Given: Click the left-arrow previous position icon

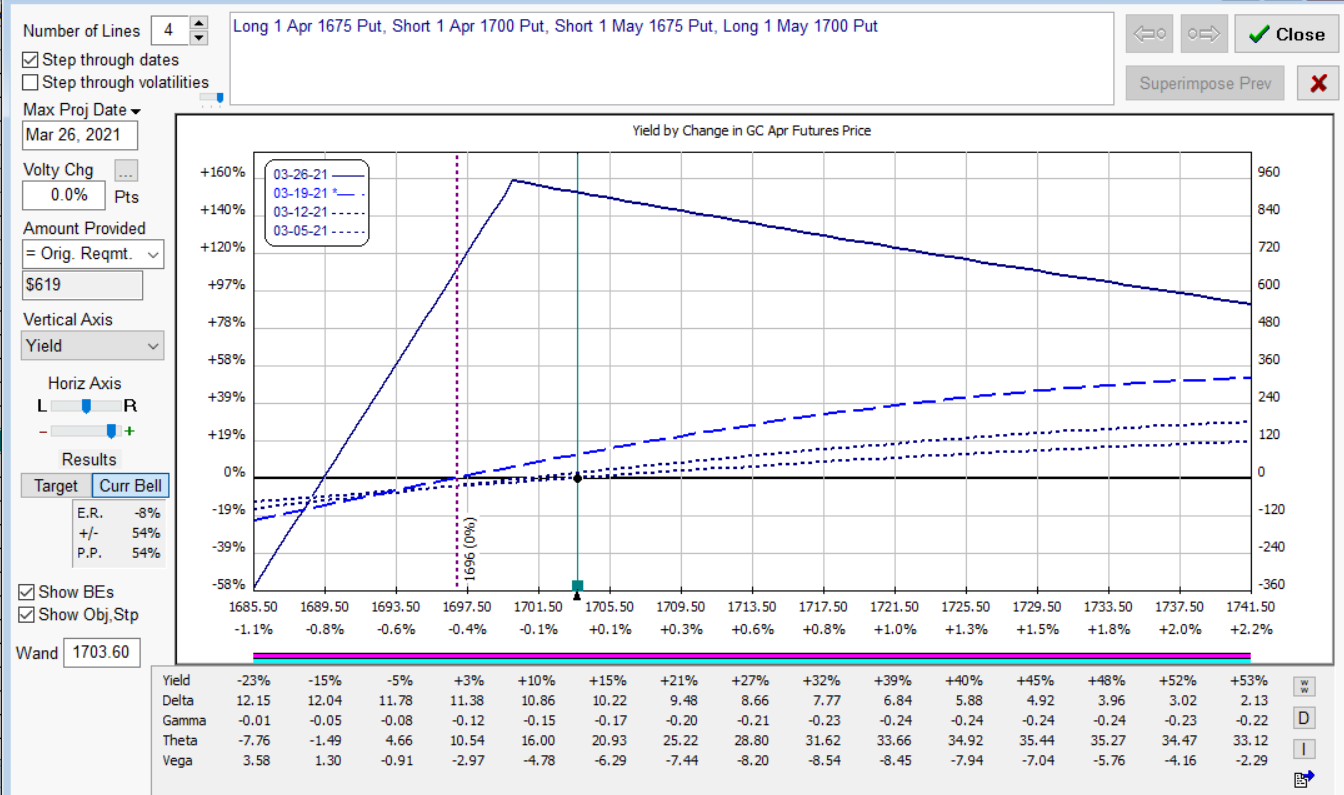Looking at the screenshot, I should (1149, 33).
